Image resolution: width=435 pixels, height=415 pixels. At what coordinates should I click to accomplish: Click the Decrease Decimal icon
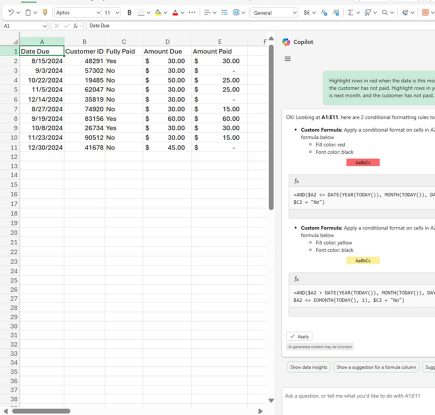coord(324,13)
